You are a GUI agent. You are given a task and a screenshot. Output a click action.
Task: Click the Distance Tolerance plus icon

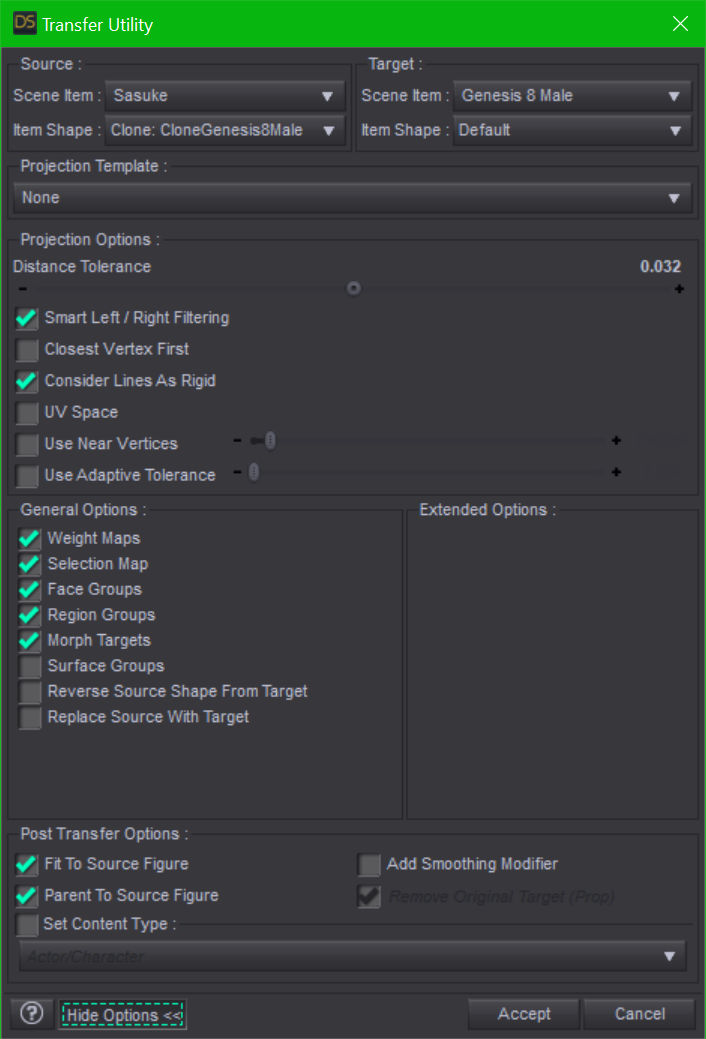679,289
